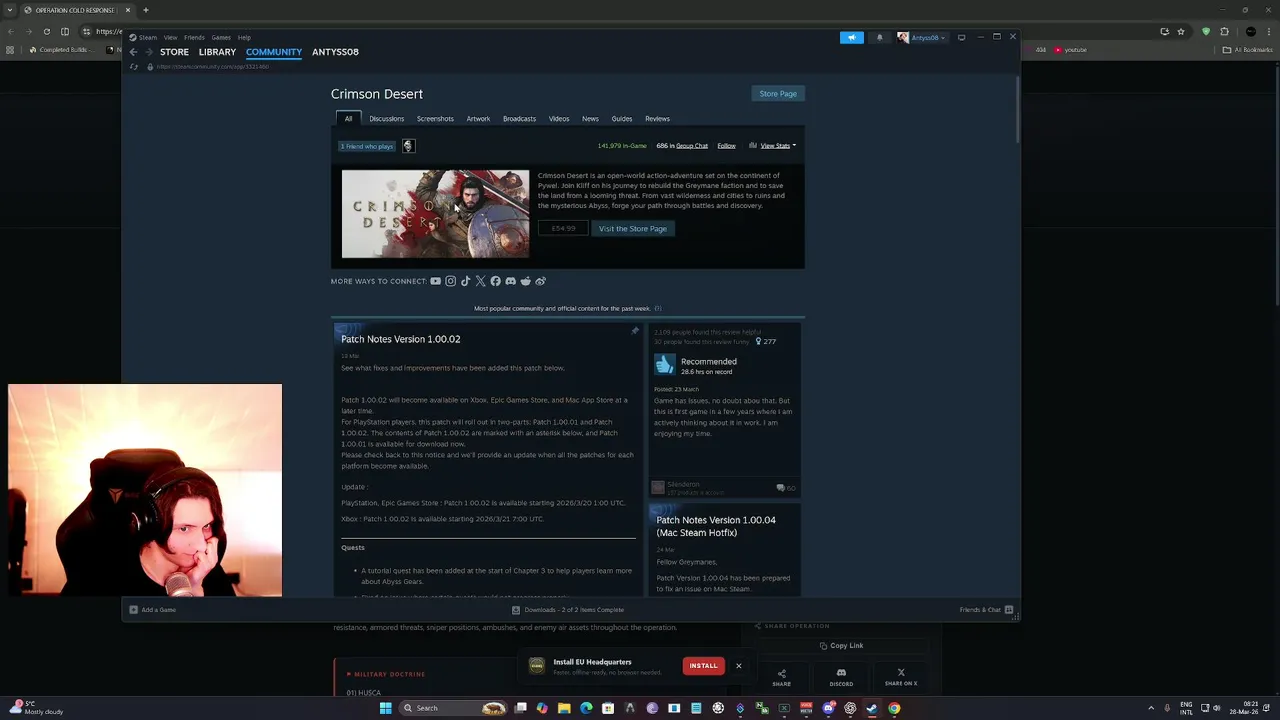Switch to the Screenshots tab
The height and width of the screenshot is (720, 1280).
click(435, 119)
